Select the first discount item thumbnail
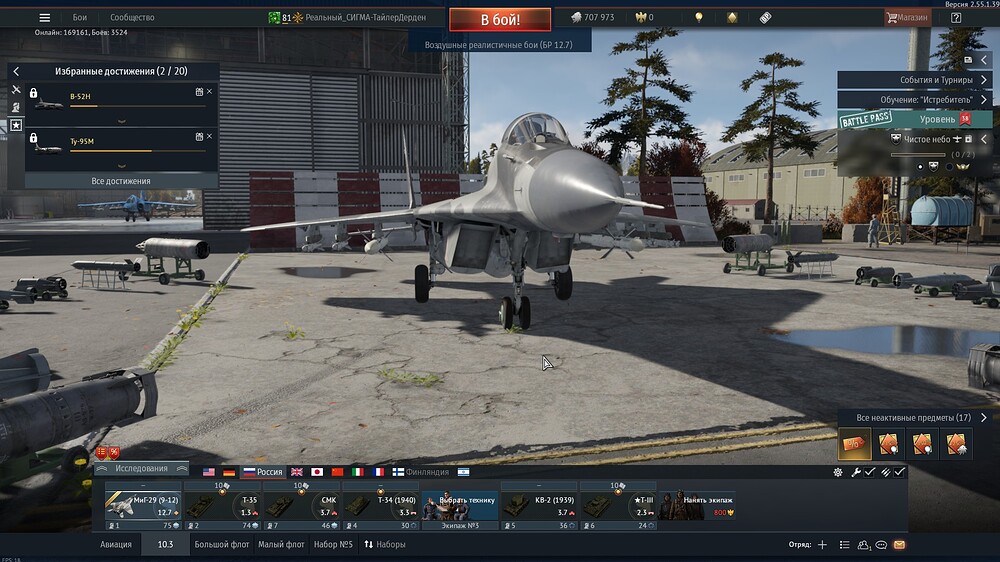This screenshot has width=1000, height=562. pos(854,443)
